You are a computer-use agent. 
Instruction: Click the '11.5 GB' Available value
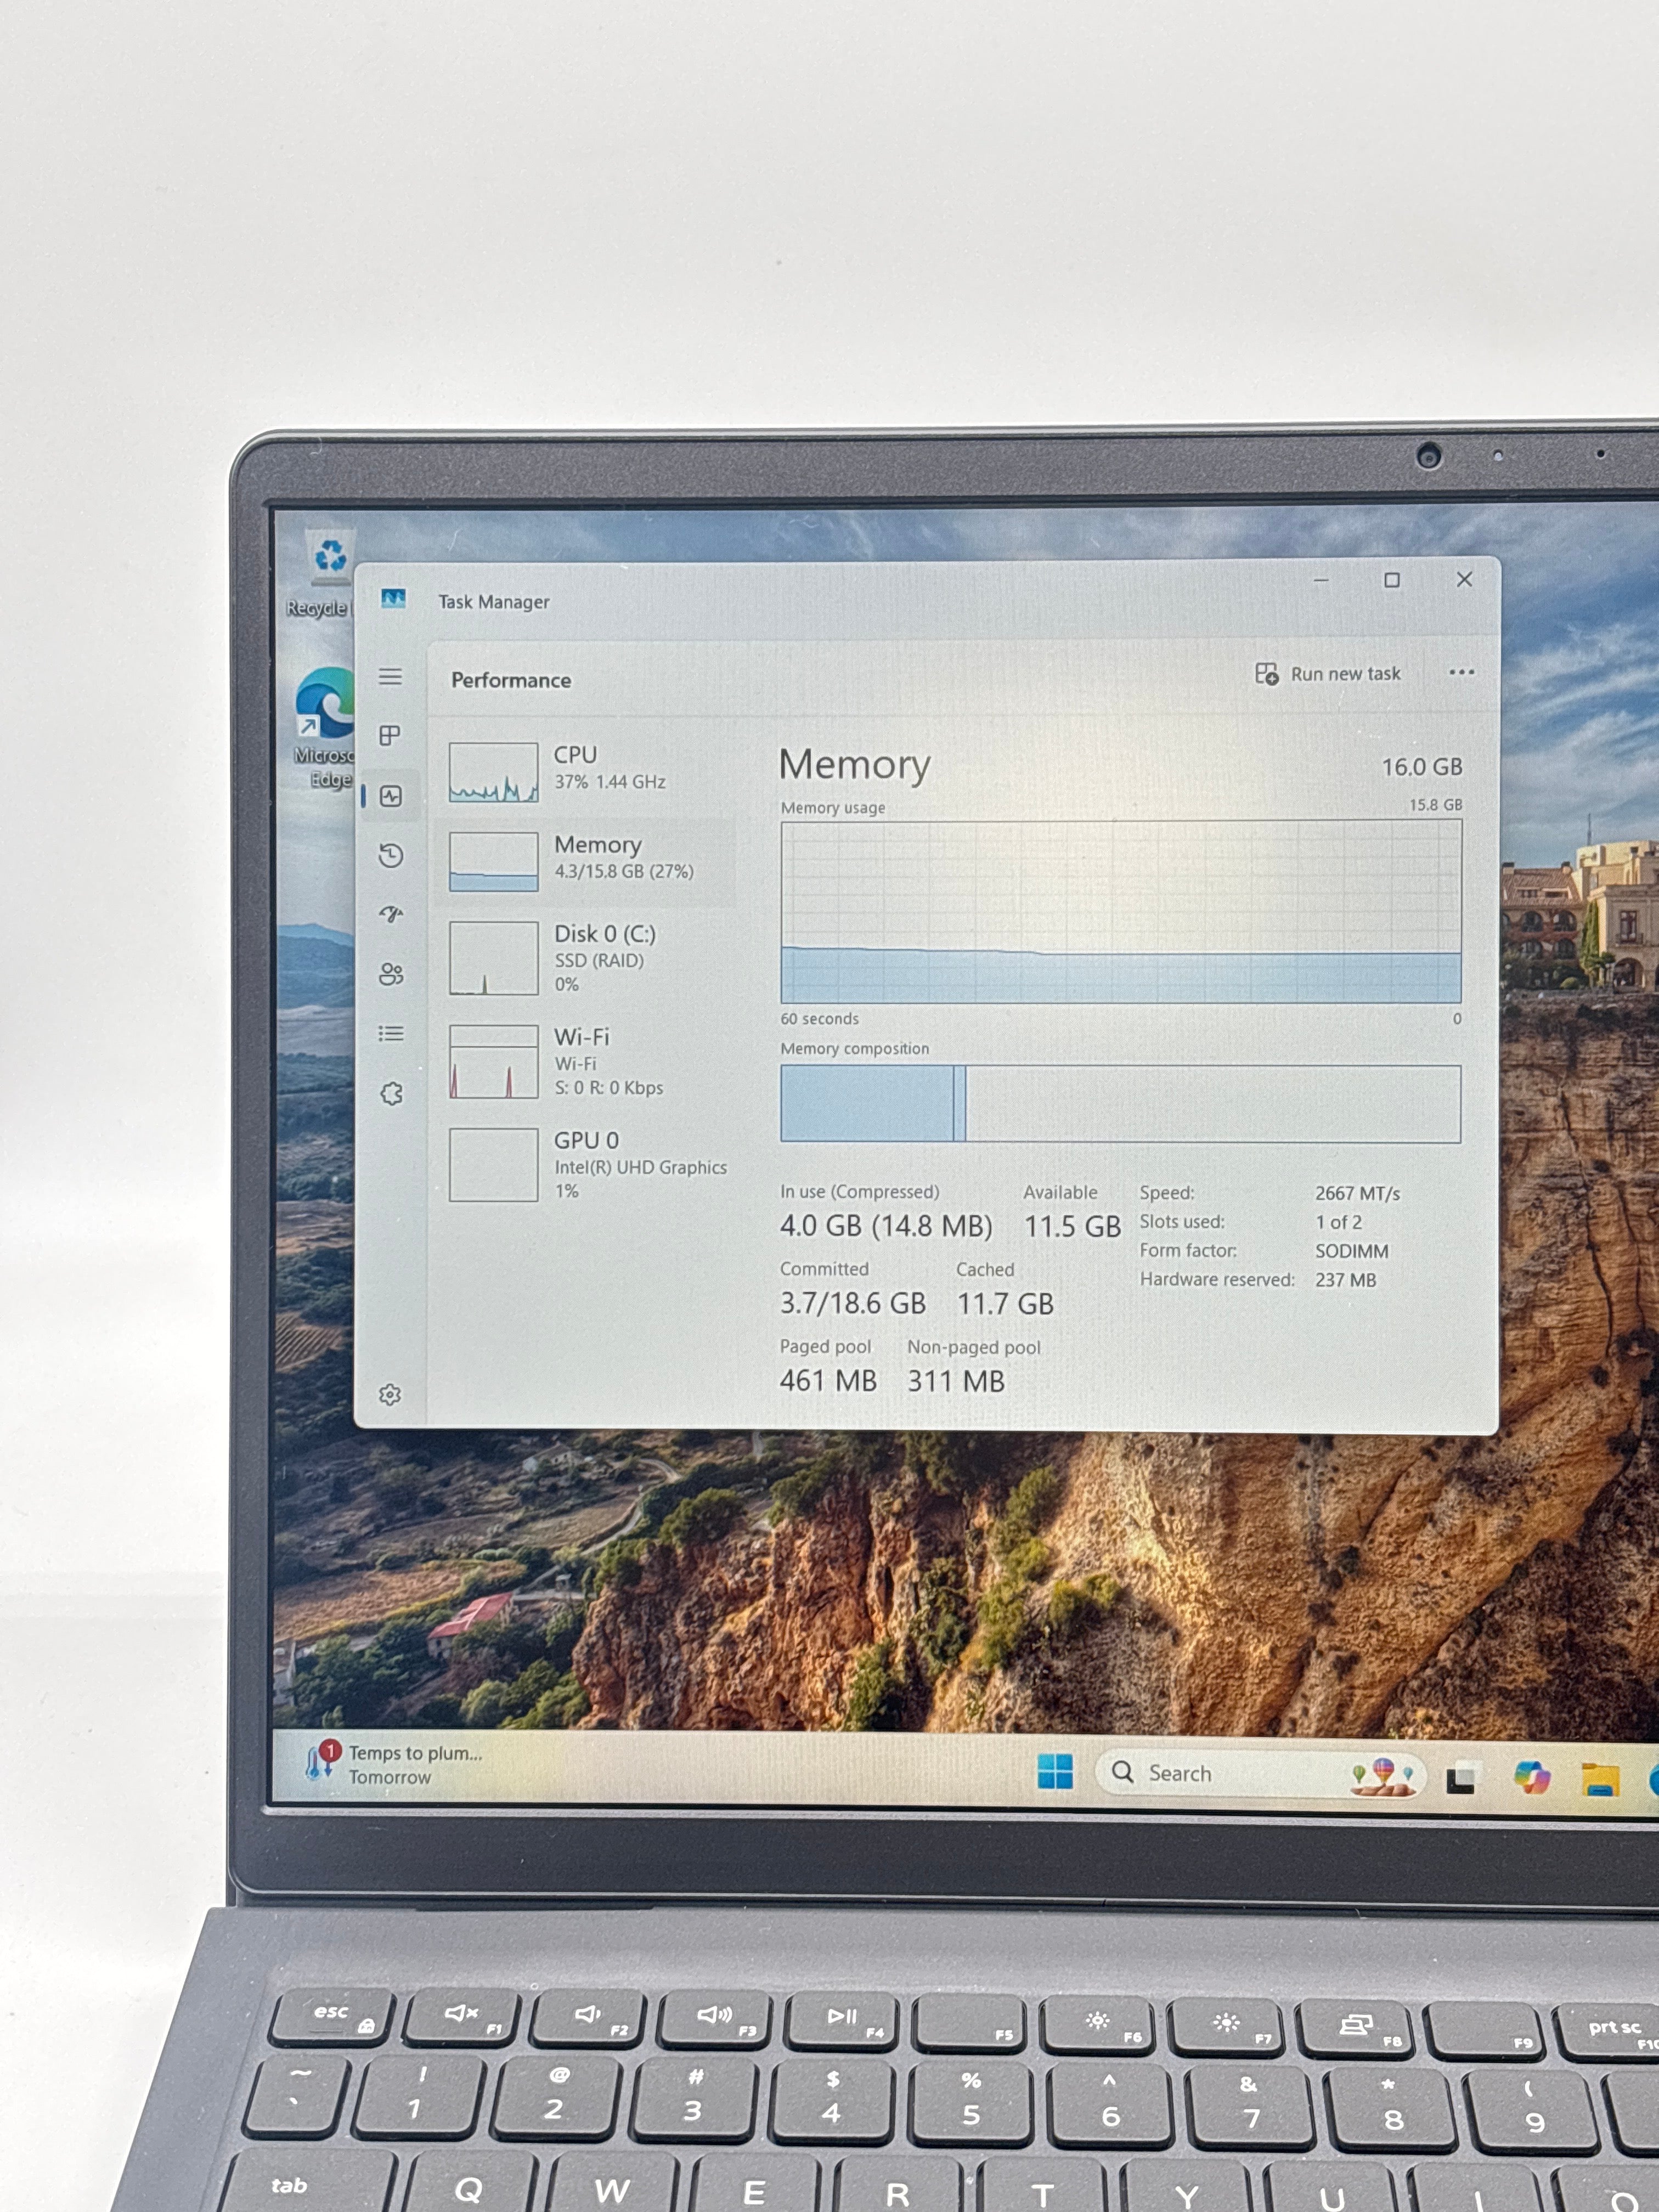coord(1072,1226)
